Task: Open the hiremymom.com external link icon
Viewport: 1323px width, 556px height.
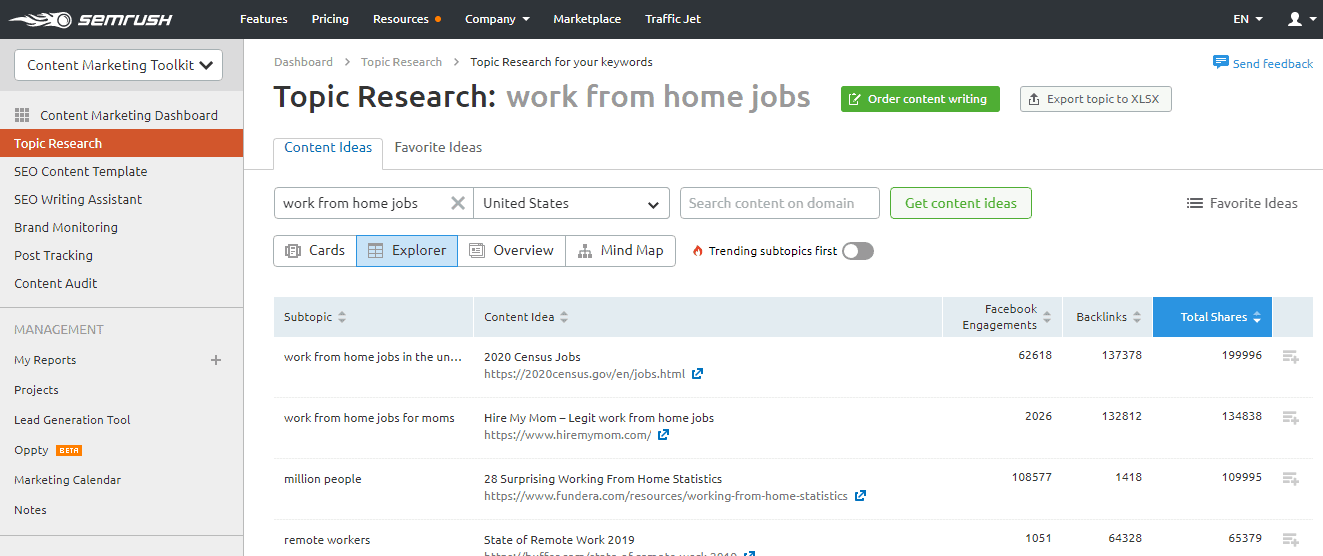Action: 663,435
